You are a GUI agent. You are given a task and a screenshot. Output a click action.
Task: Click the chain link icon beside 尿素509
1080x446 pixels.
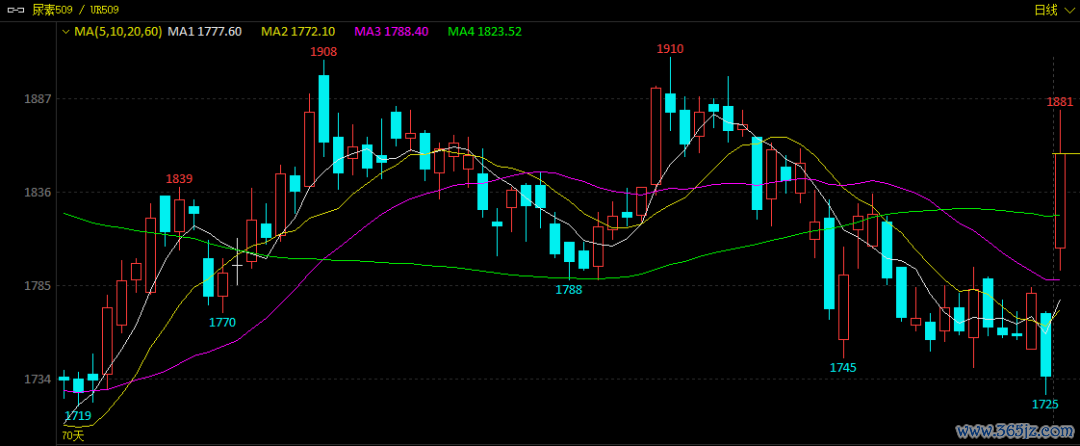pos(15,9)
